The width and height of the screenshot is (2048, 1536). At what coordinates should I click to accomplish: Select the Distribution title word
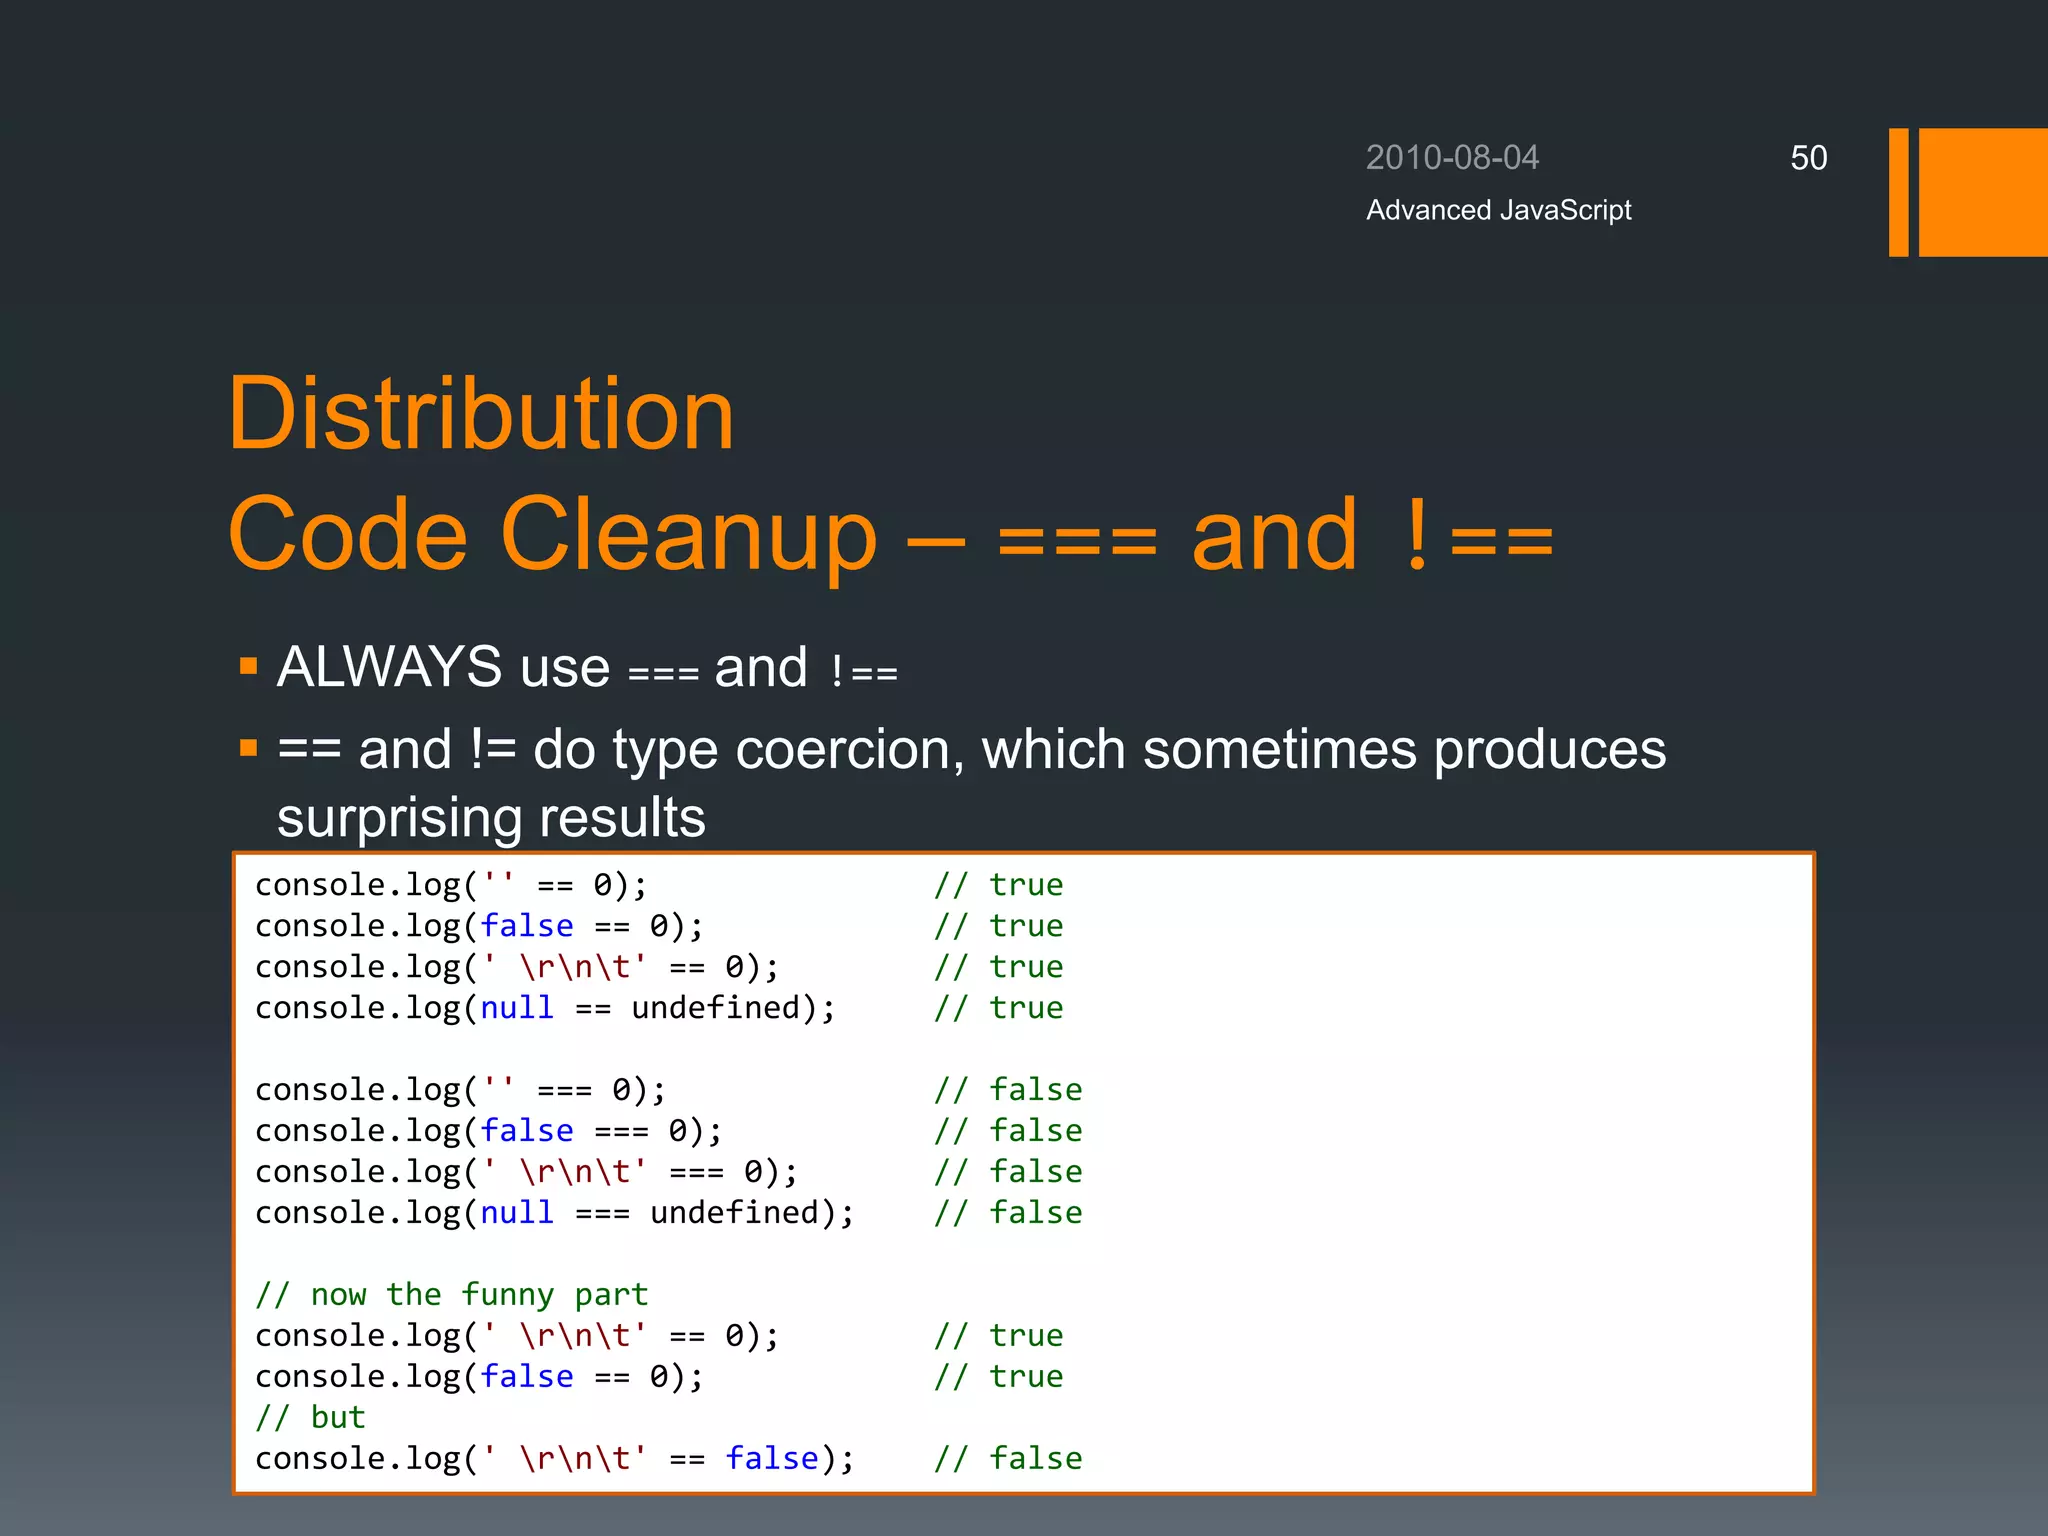pyautogui.click(x=481, y=414)
